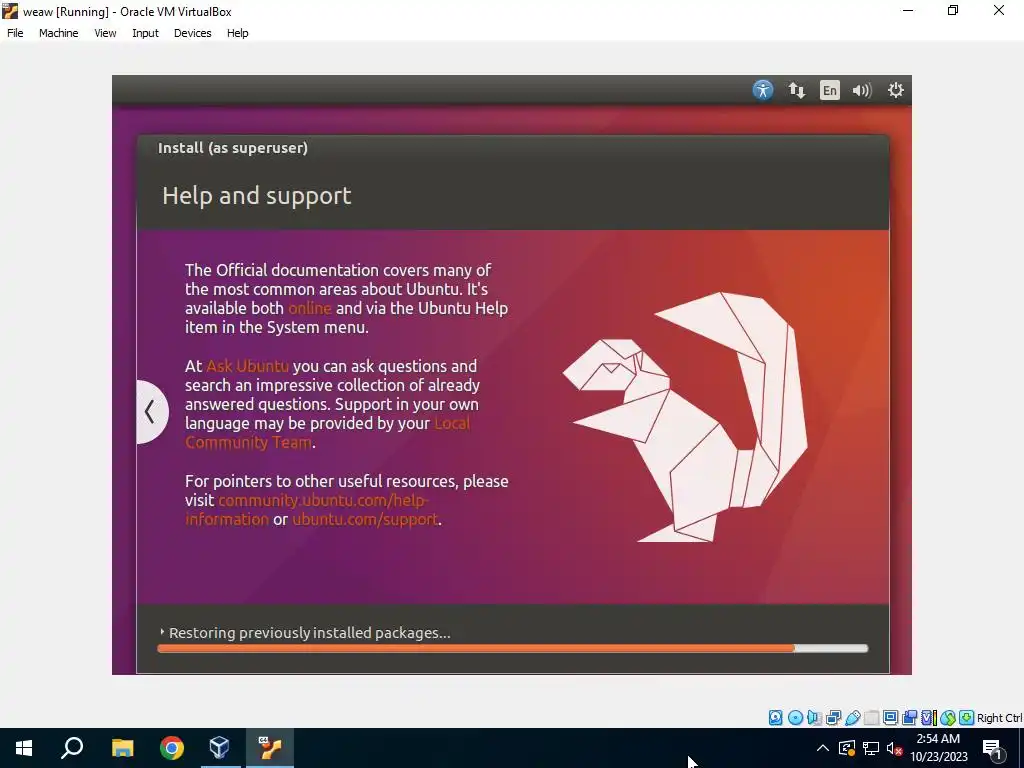Image resolution: width=1024 pixels, height=768 pixels.
Task: Open the VirtualBox Help menu
Action: click(237, 33)
